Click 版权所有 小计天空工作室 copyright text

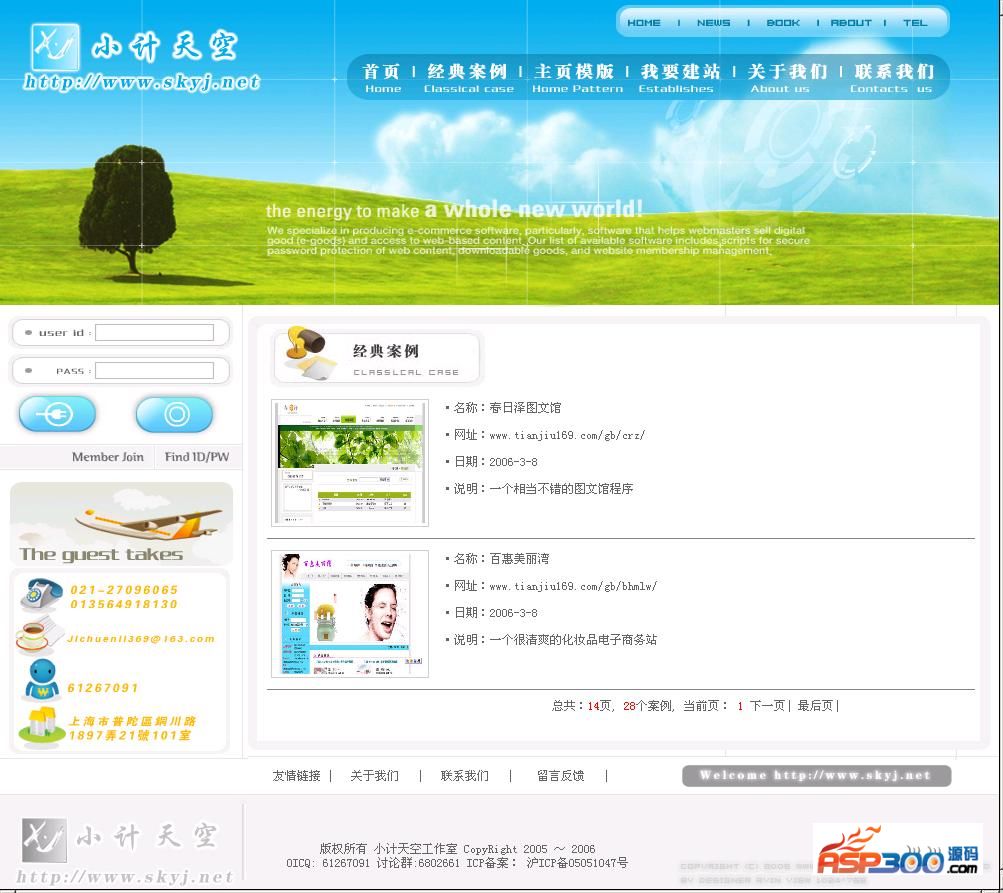(x=388, y=849)
